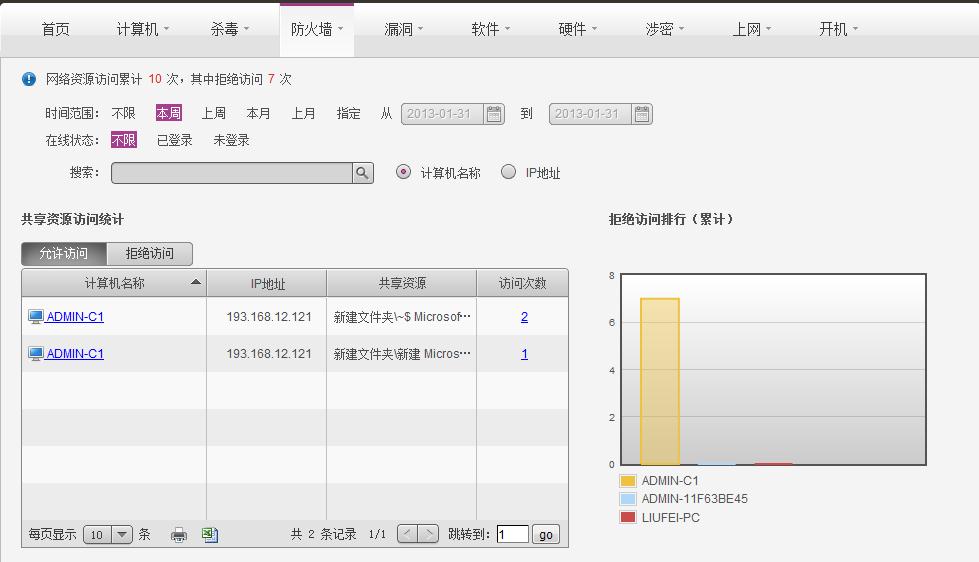Click the printer icon

click(x=179, y=535)
